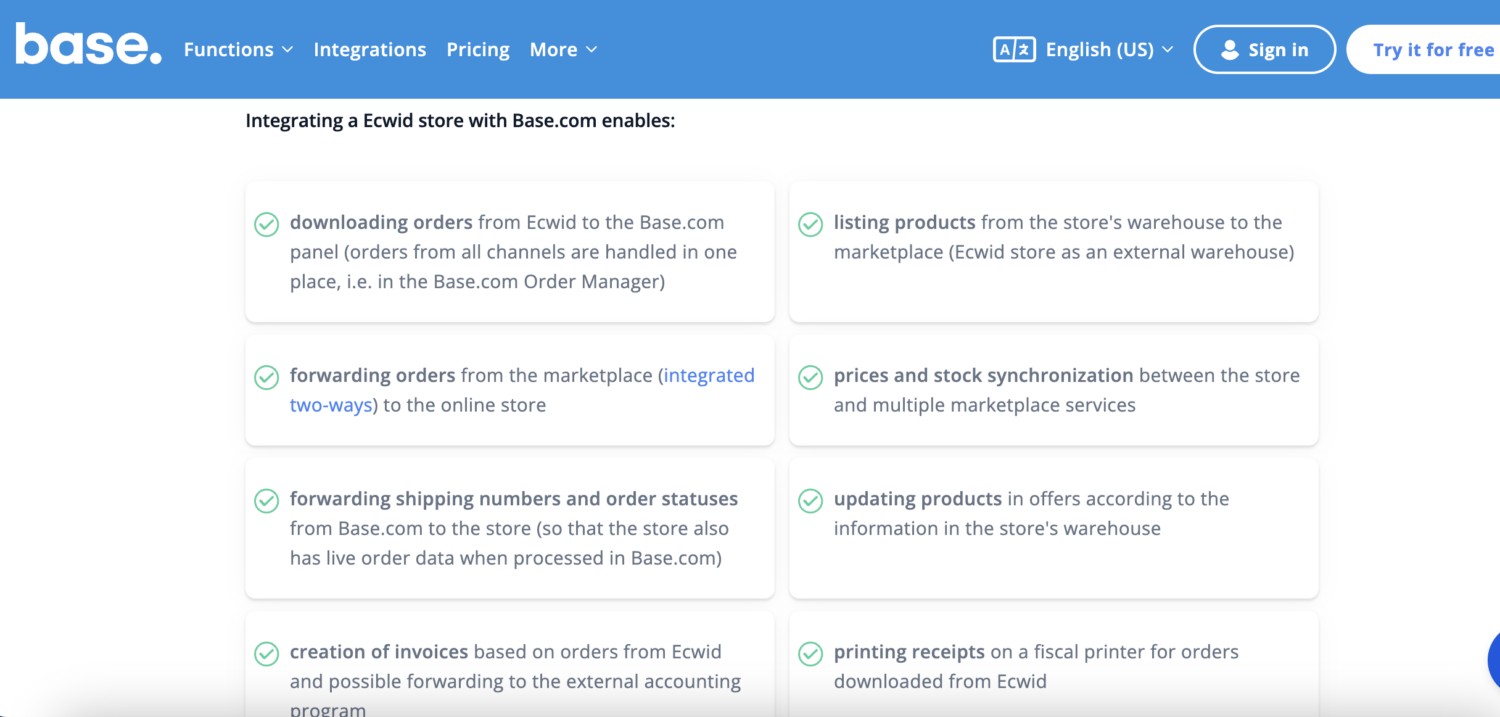Follow the 'integrated two-ways' link
The image size is (1500, 717).
pyautogui.click(x=522, y=390)
